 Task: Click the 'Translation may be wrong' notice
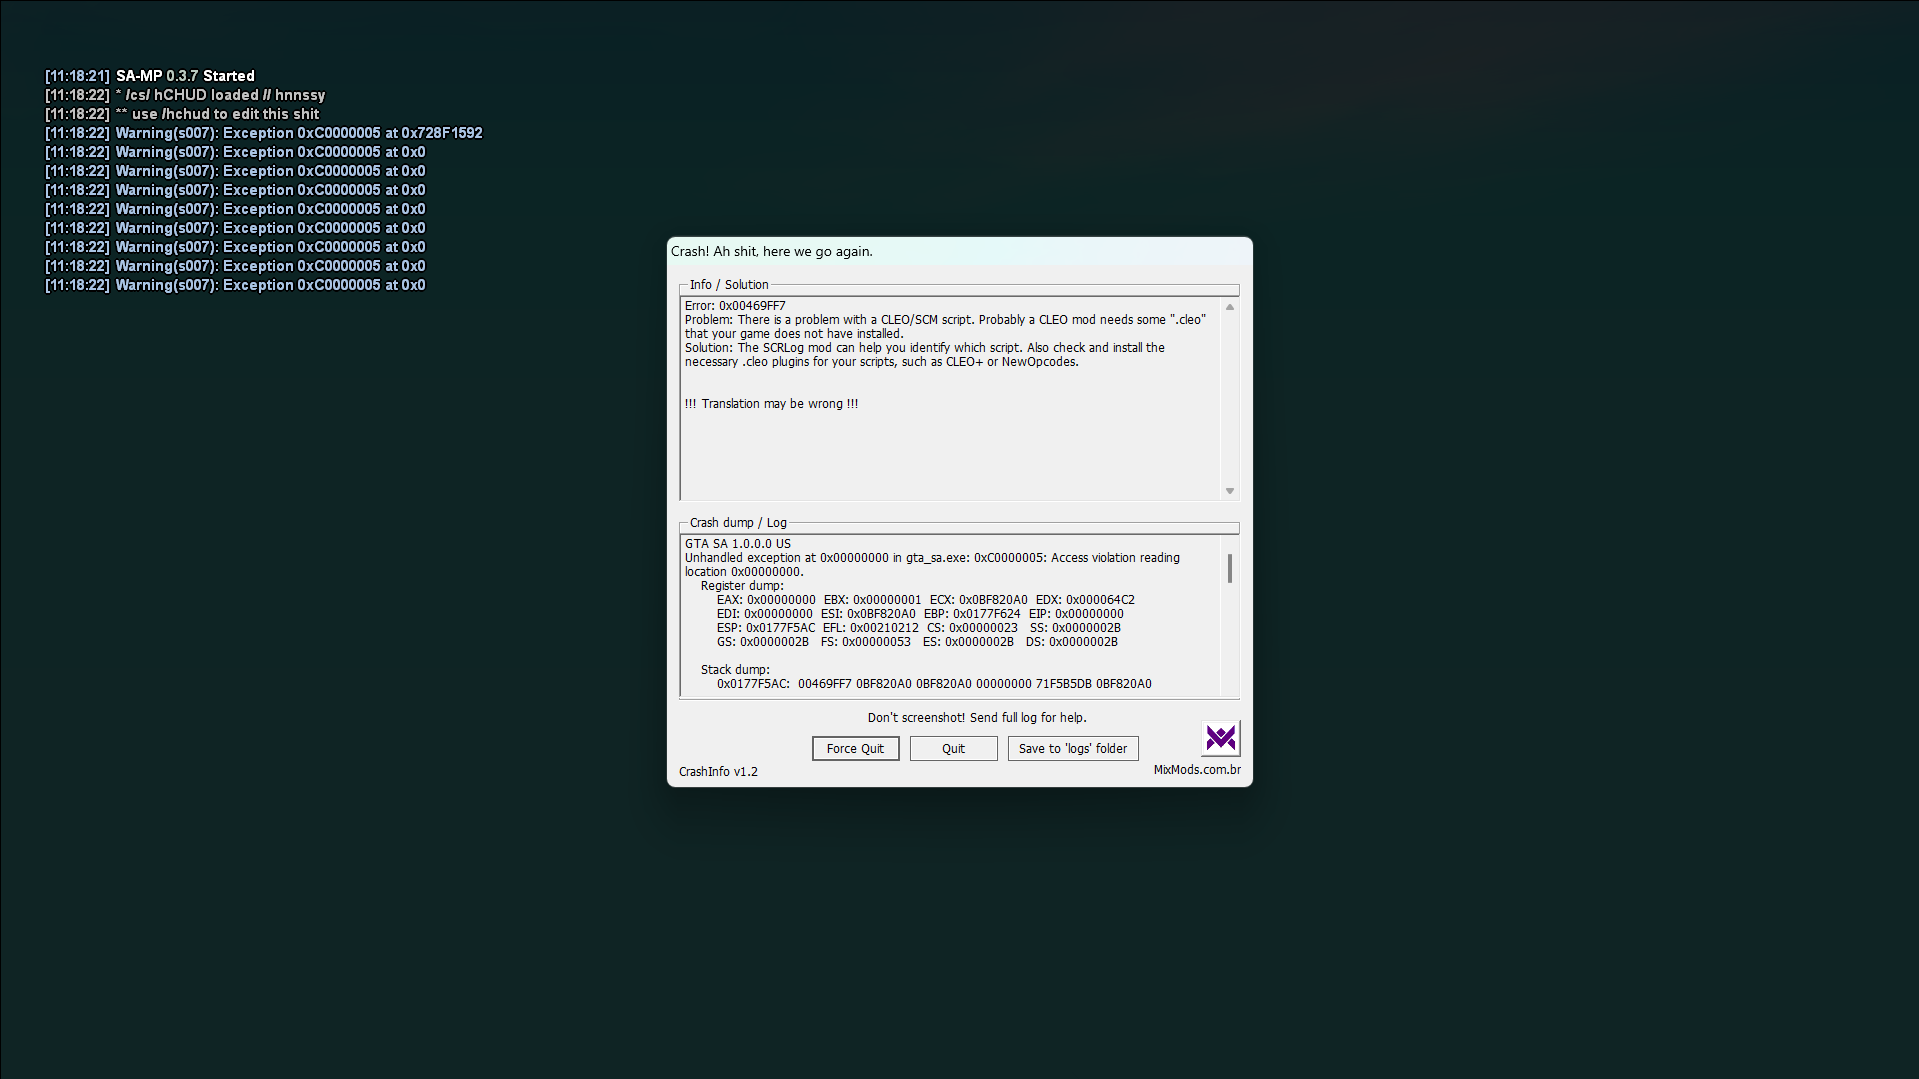point(771,404)
